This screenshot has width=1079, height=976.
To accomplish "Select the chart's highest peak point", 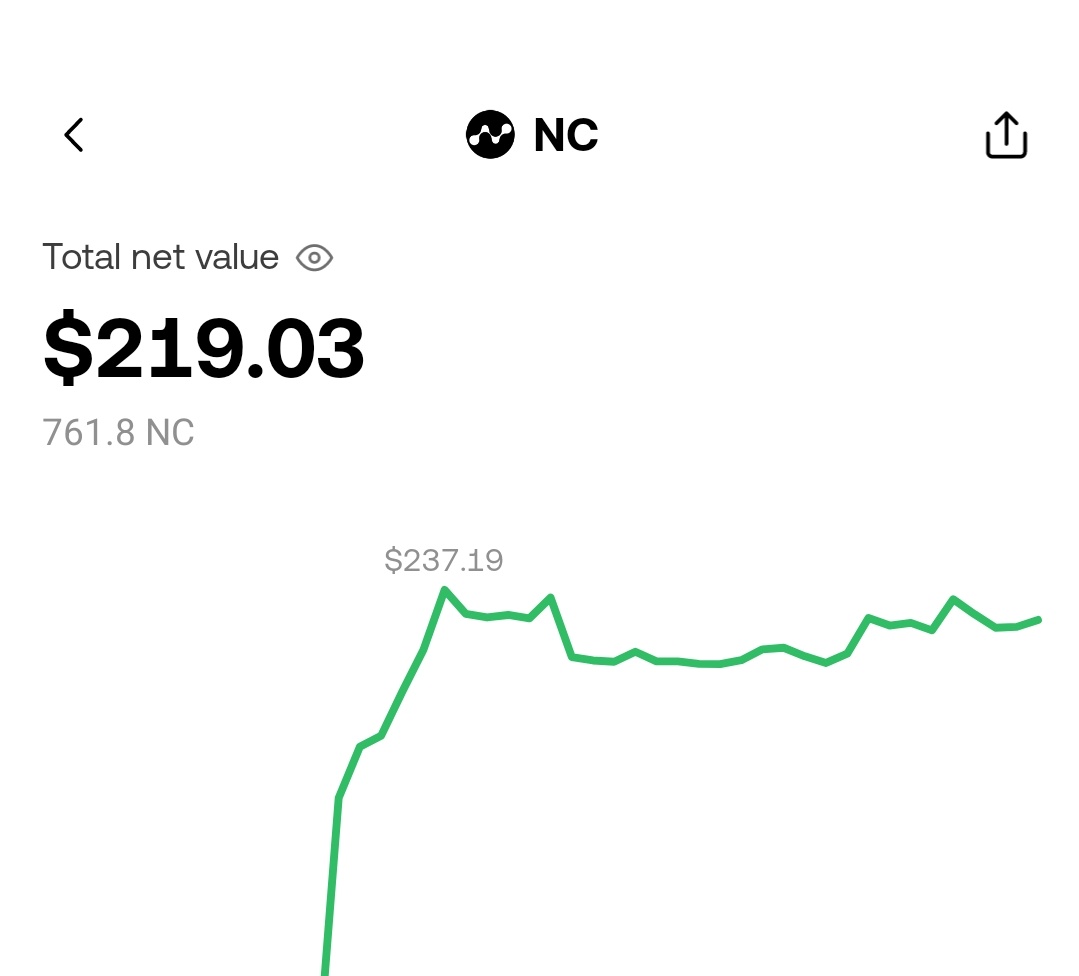I will pos(445,590).
